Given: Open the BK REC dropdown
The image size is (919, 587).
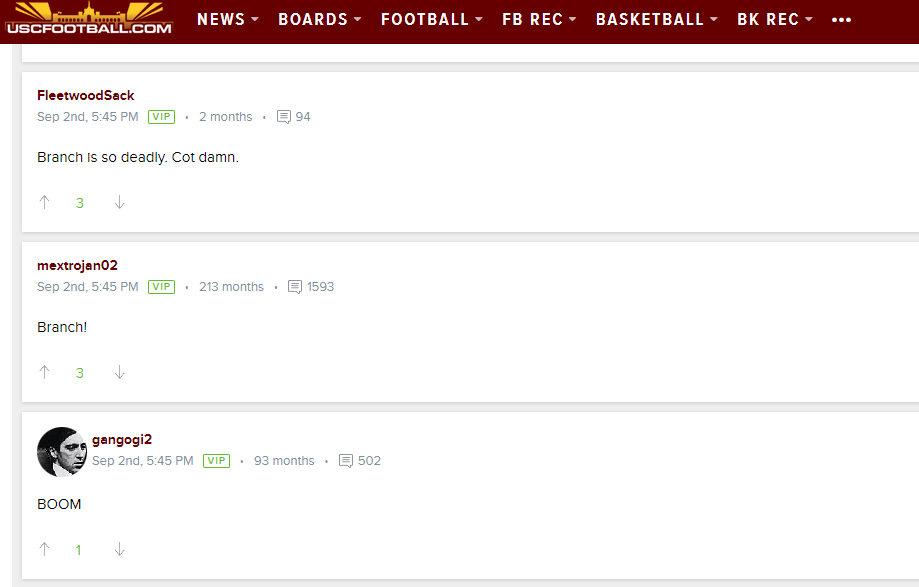Looking at the screenshot, I should tap(775, 19).
